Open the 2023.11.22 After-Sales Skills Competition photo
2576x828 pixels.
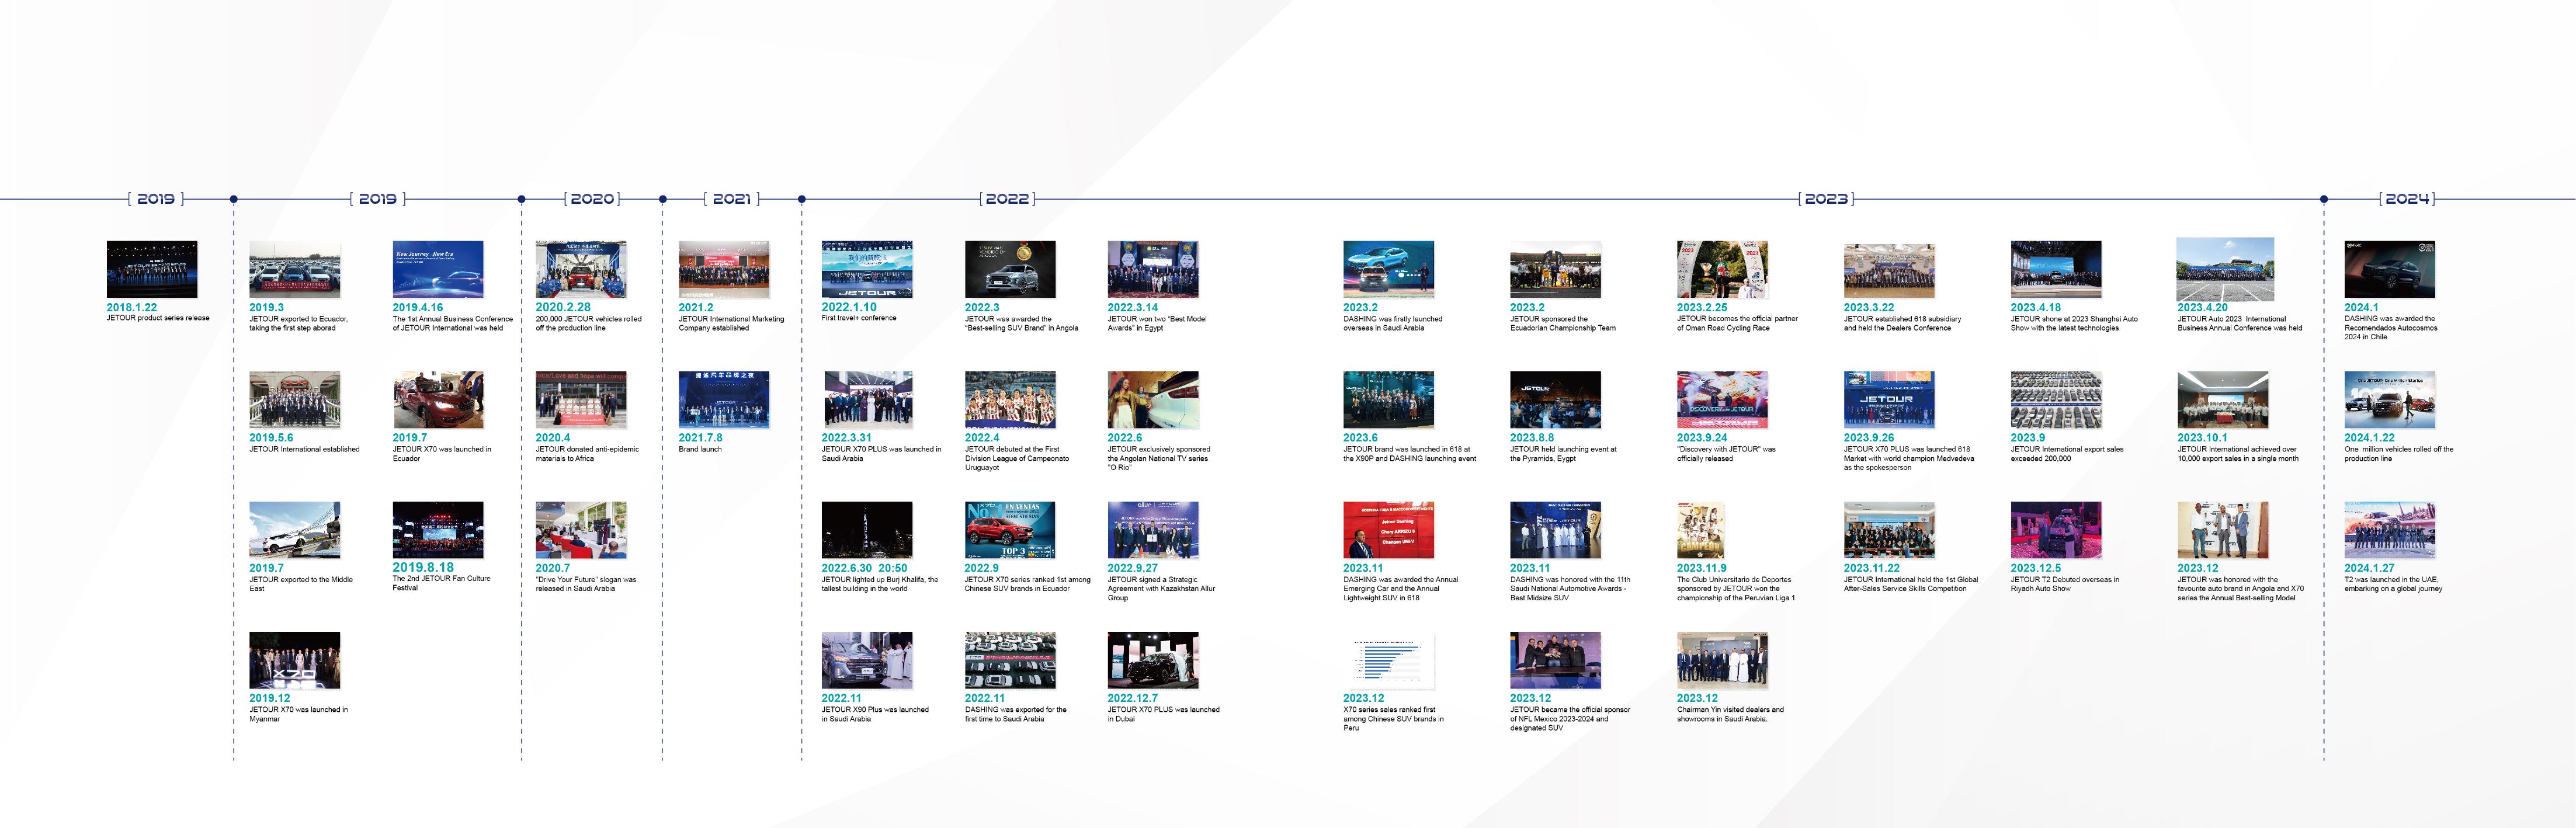pyautogui.click(x=1889, y=530)
